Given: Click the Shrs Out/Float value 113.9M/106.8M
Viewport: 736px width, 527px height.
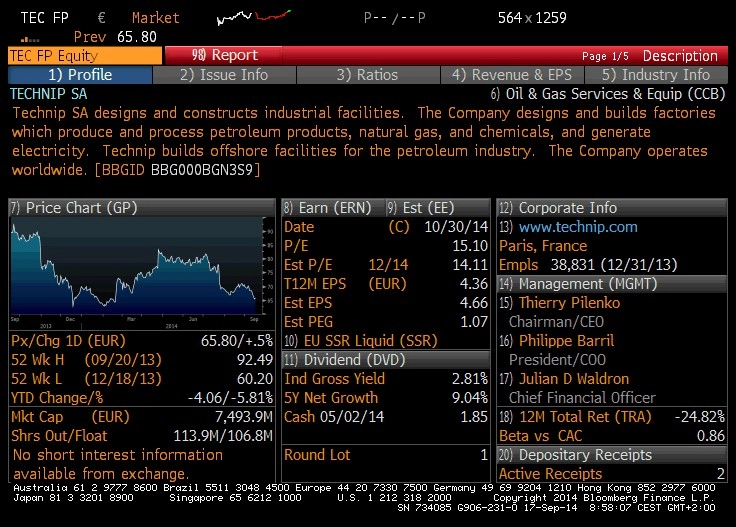Looking at the screenshot, I should [223, 436].
